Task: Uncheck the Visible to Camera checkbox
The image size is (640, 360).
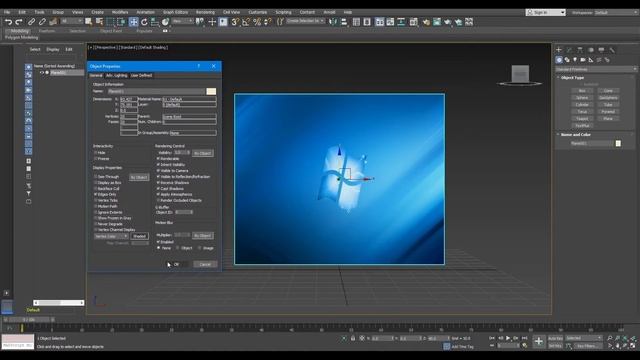Action: coord(158,171)
